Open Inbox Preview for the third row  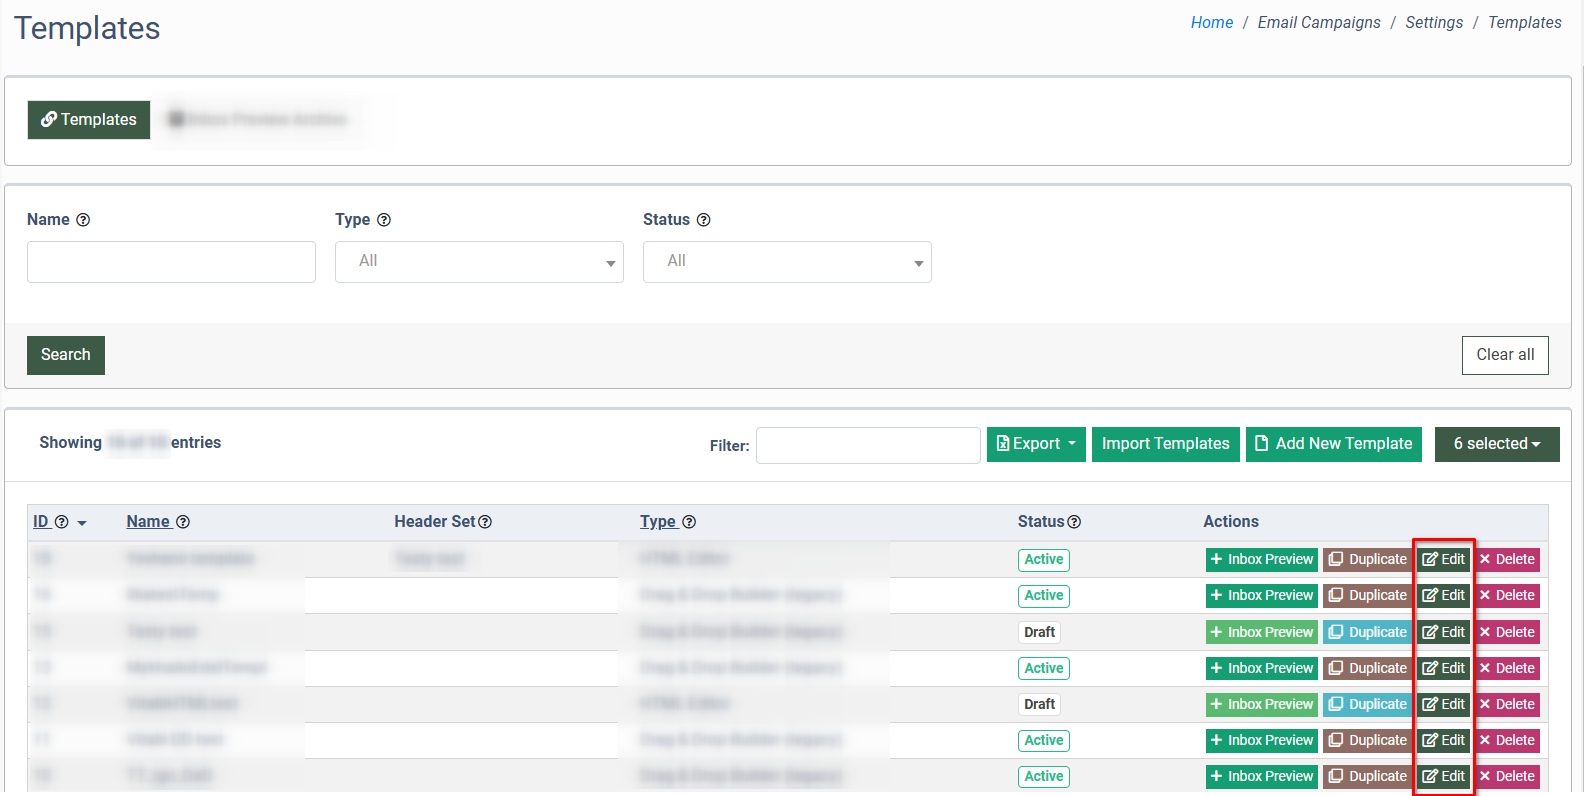click(1261, 632)
